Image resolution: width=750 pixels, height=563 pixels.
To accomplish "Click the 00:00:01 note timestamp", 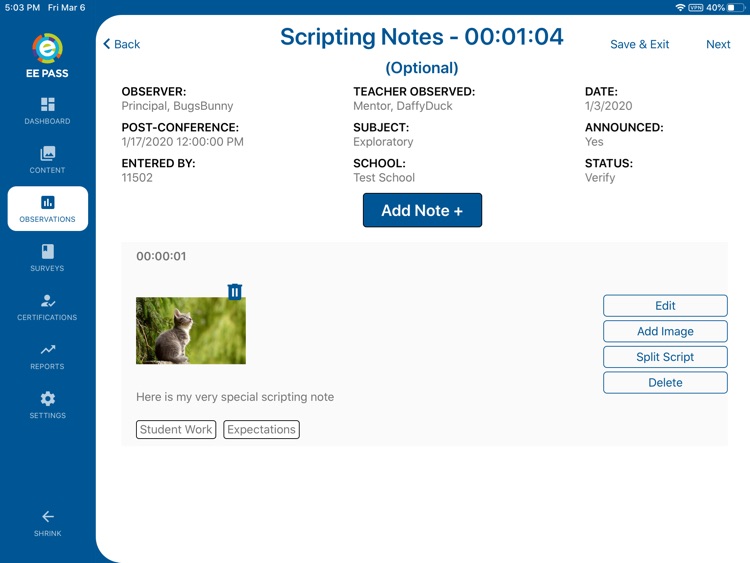I will tap(161, 256).
